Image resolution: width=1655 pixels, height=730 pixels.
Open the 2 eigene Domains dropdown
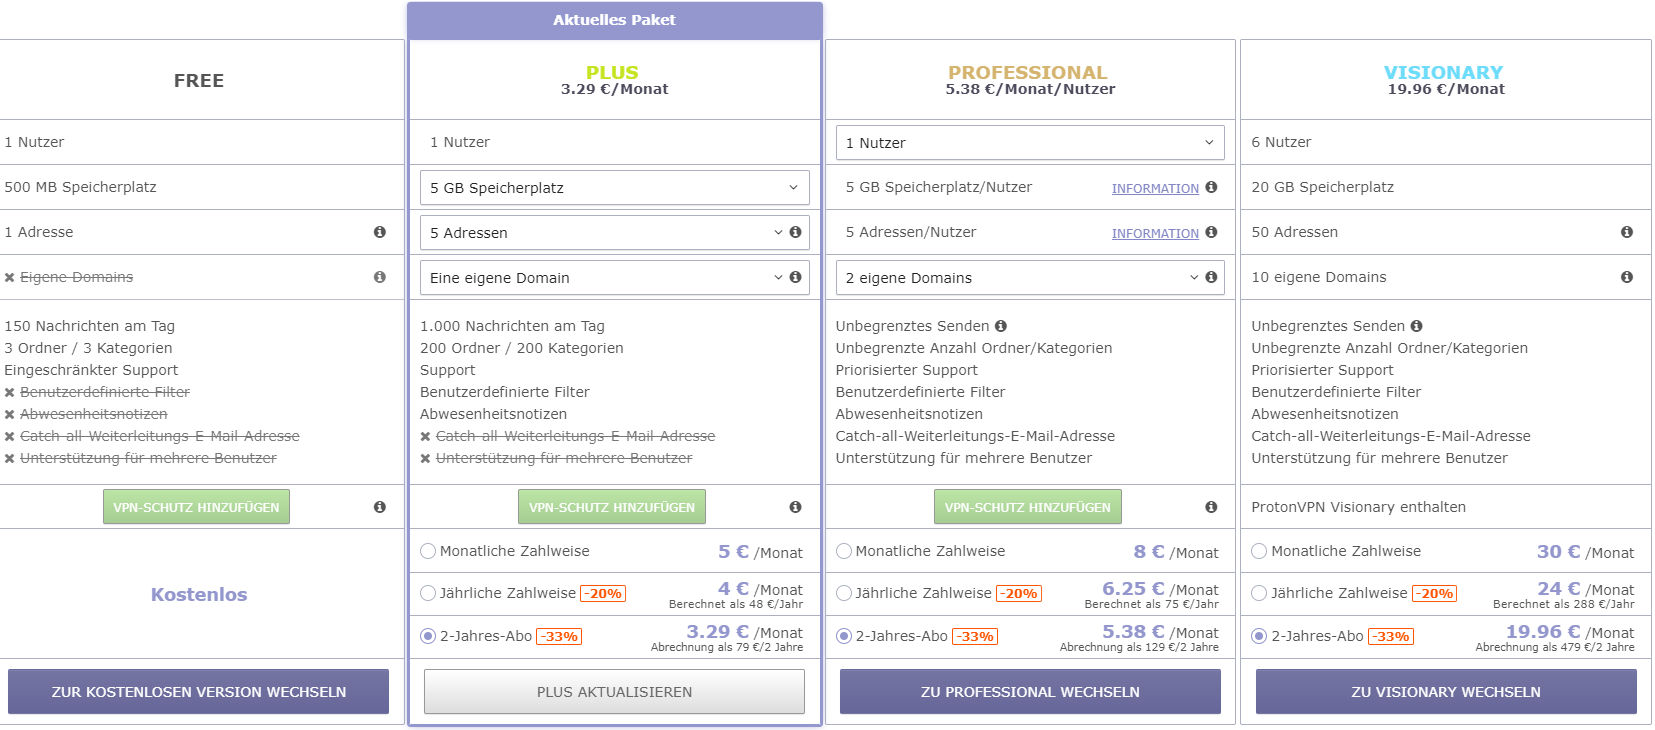coord(1020,278)
